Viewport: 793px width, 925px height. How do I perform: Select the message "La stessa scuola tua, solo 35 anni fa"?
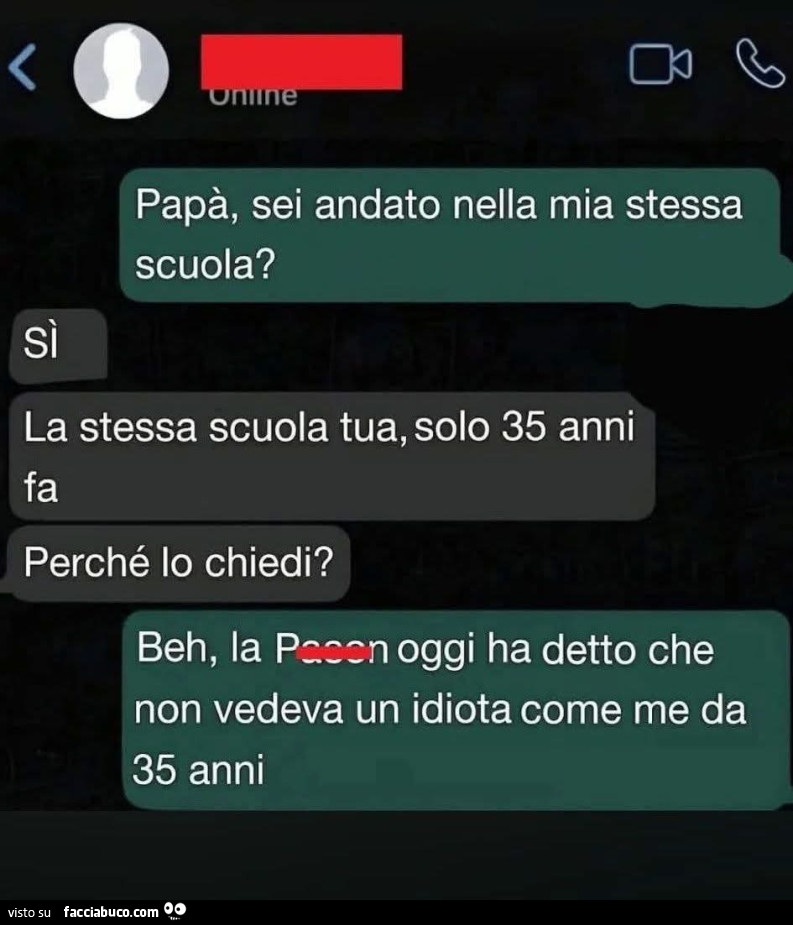point(332,457)
